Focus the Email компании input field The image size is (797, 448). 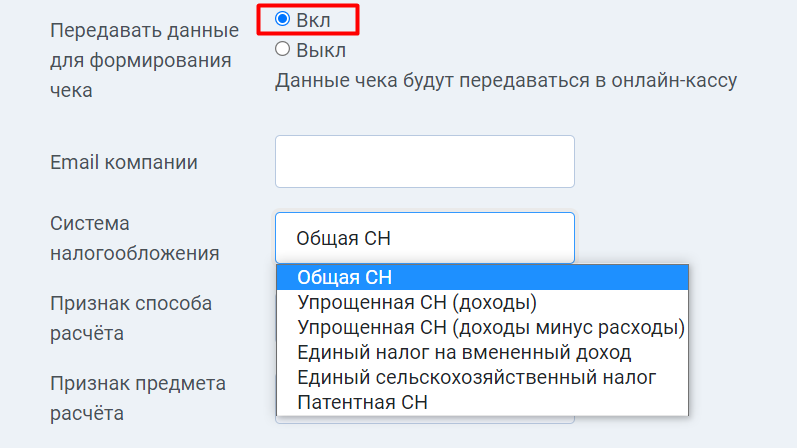click(425, 161)
